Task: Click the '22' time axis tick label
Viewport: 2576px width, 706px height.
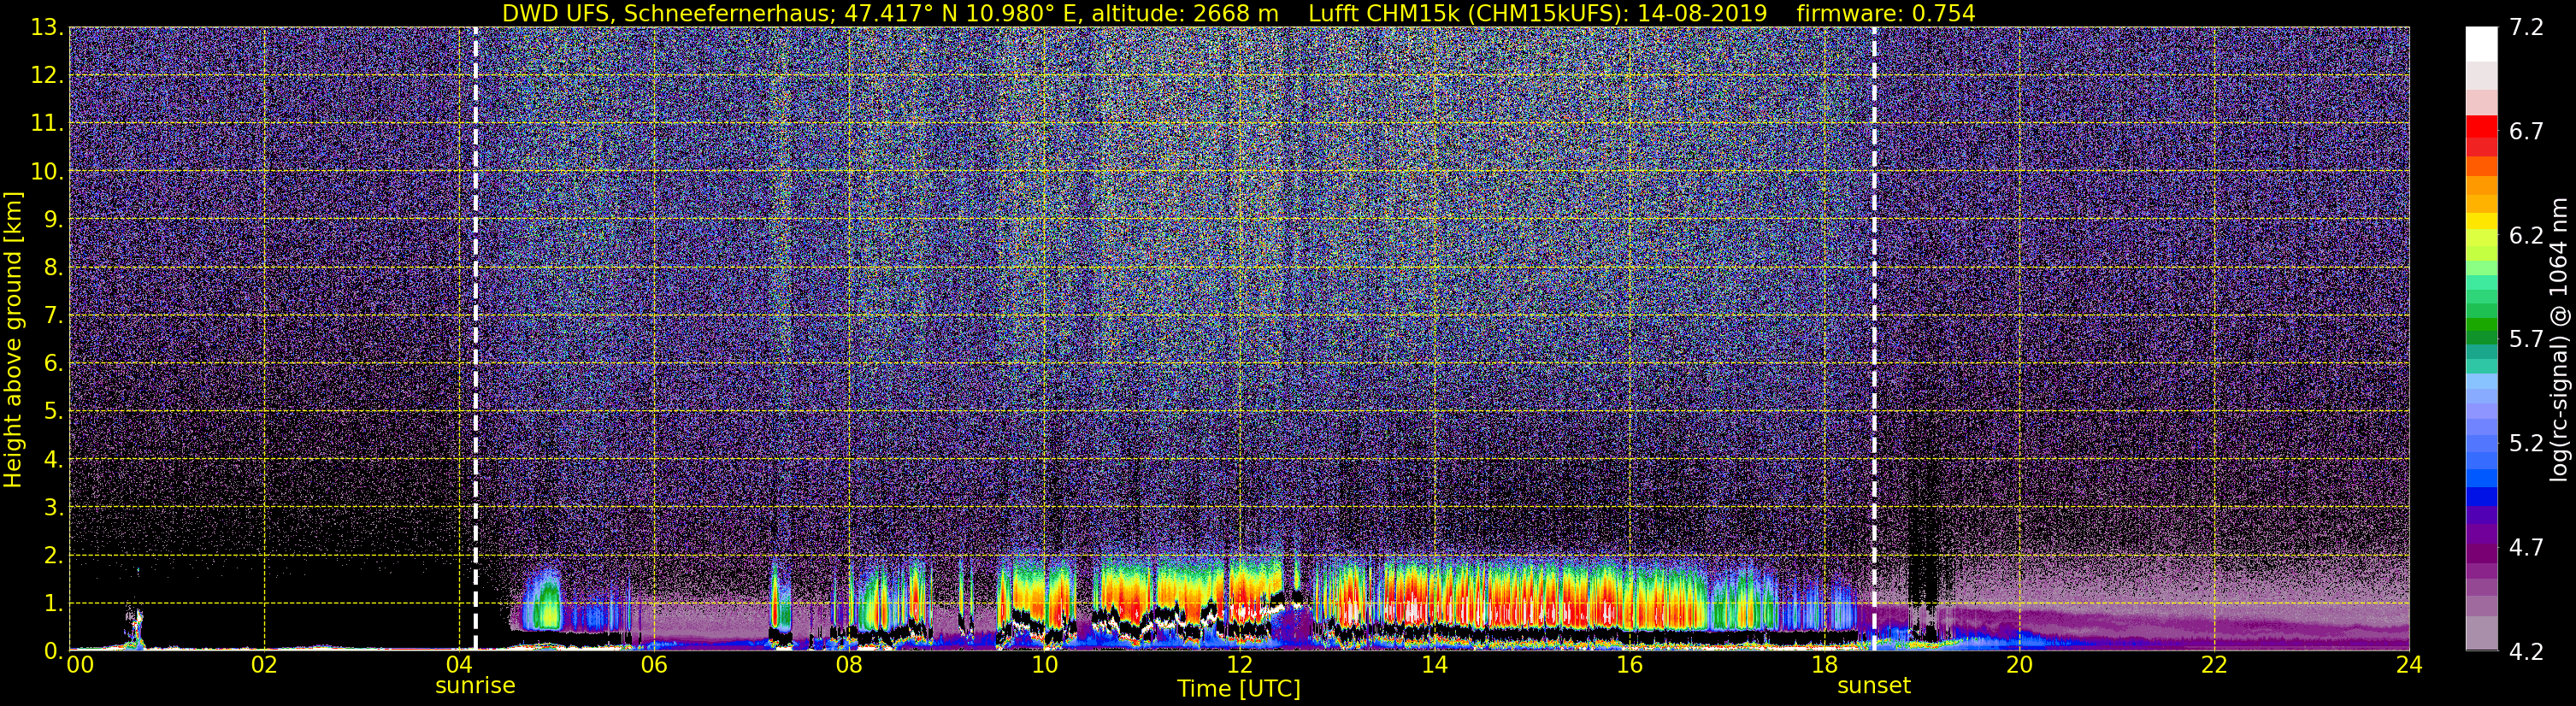Action: pos(2214,666)
